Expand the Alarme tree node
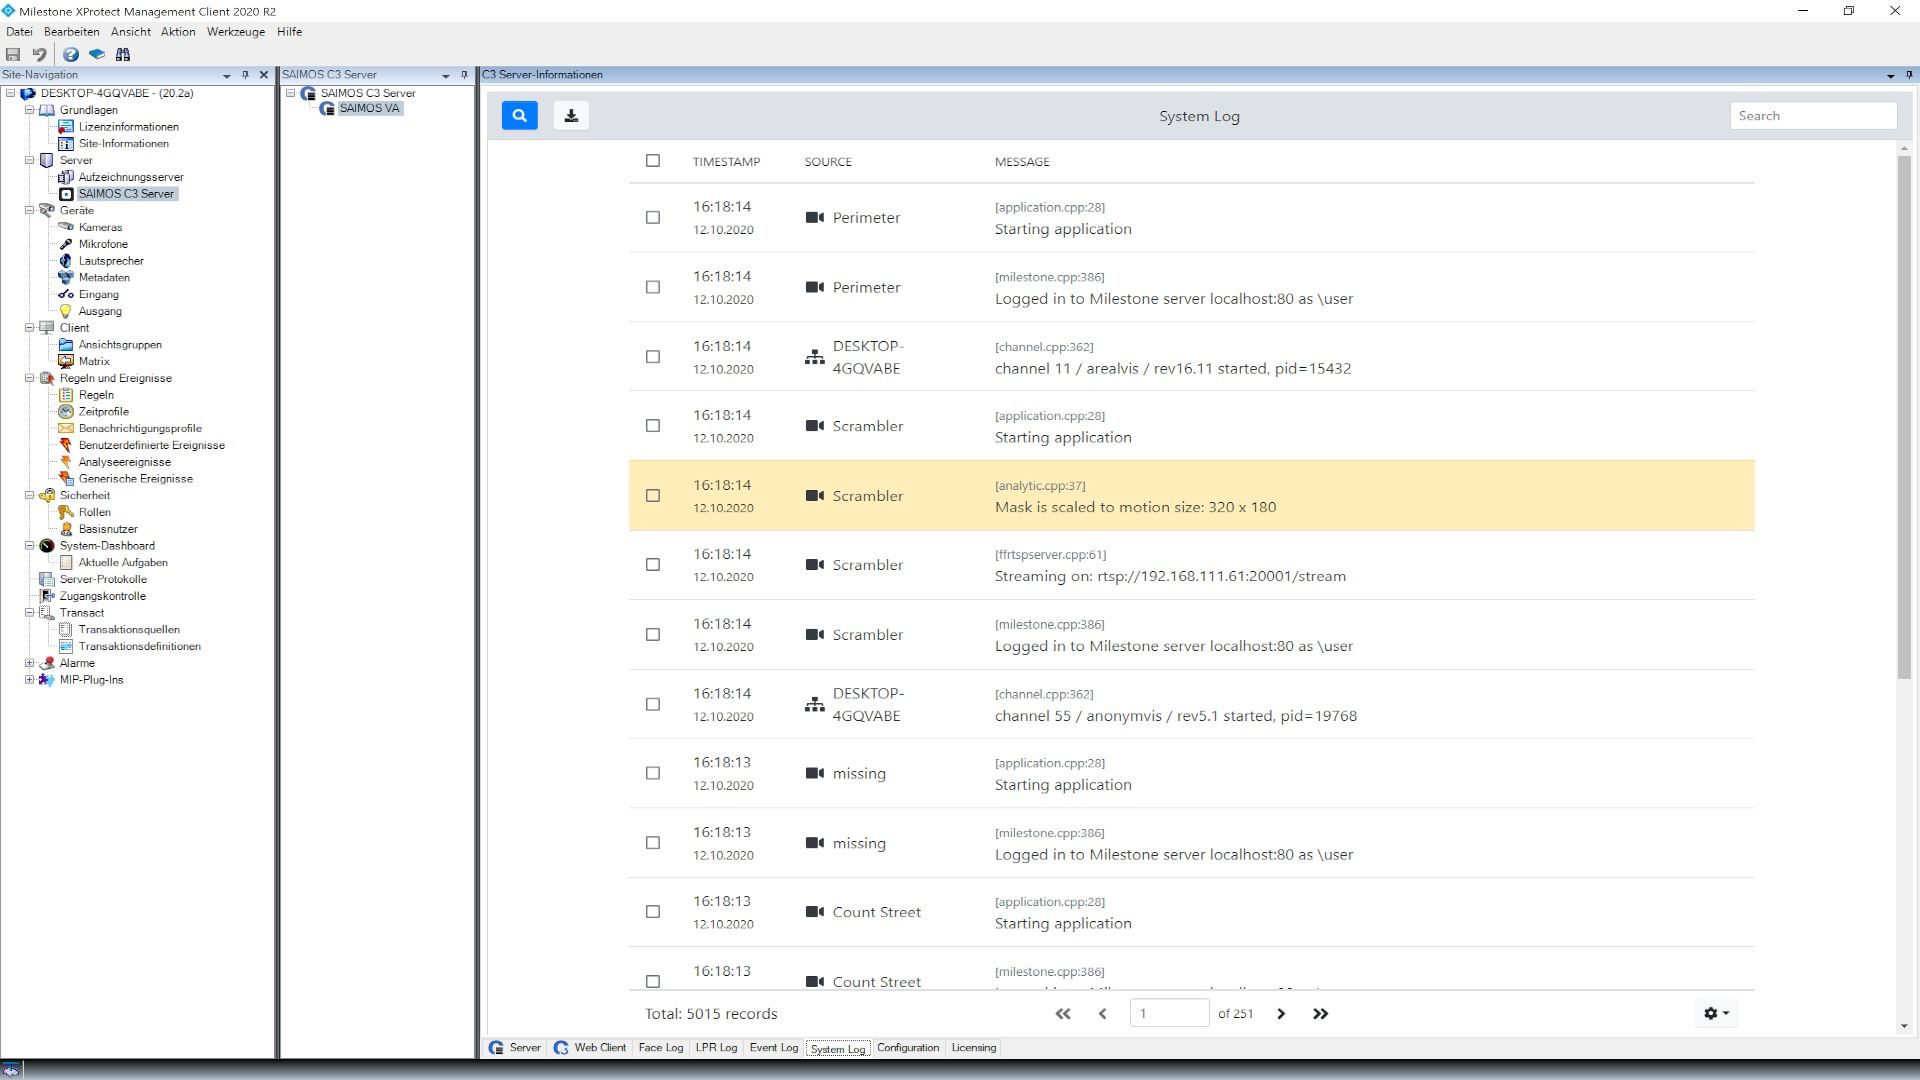The height and width of the screenshot is (1080, 1920). coord(29,663)
